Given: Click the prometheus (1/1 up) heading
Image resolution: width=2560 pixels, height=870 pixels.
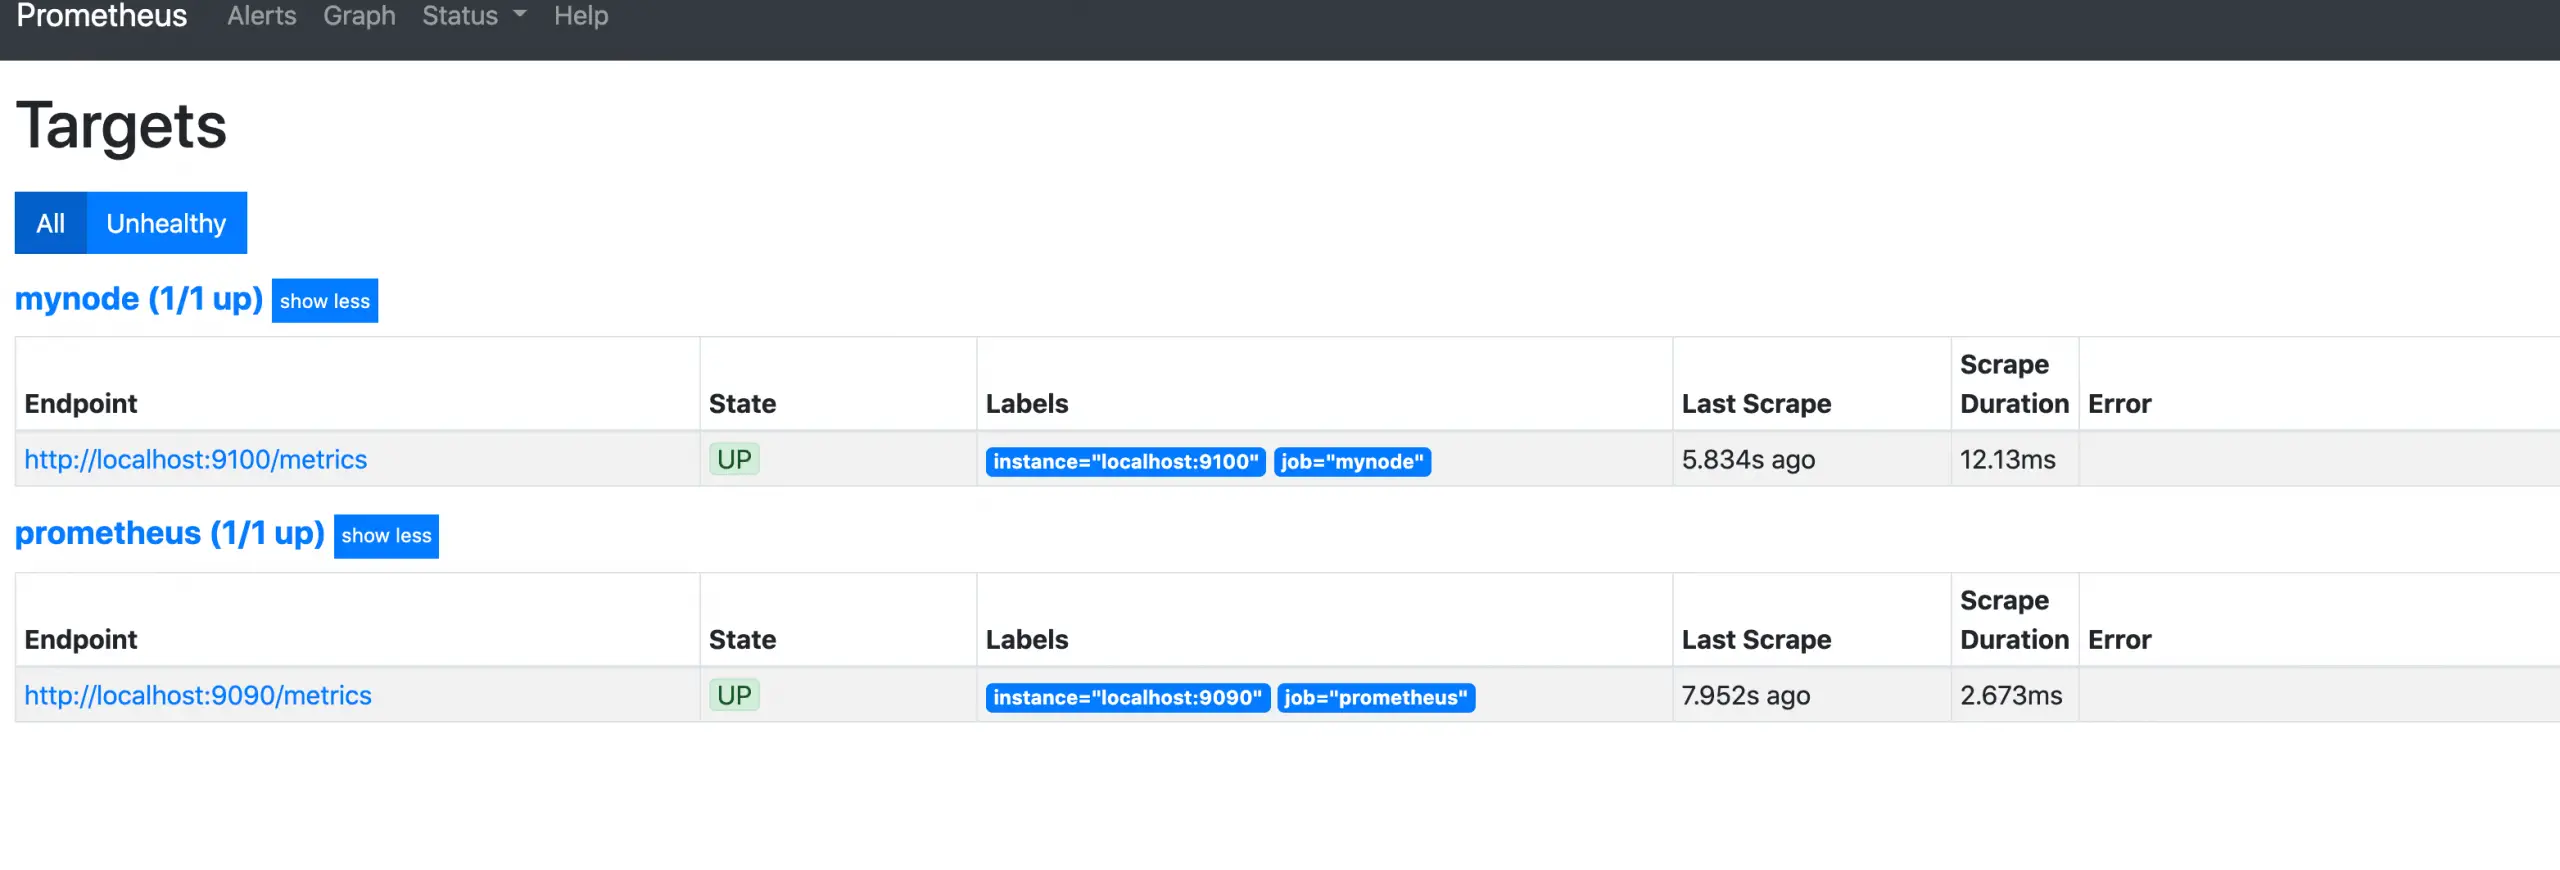Looking at the screenshot, I should tap(170, 534).
